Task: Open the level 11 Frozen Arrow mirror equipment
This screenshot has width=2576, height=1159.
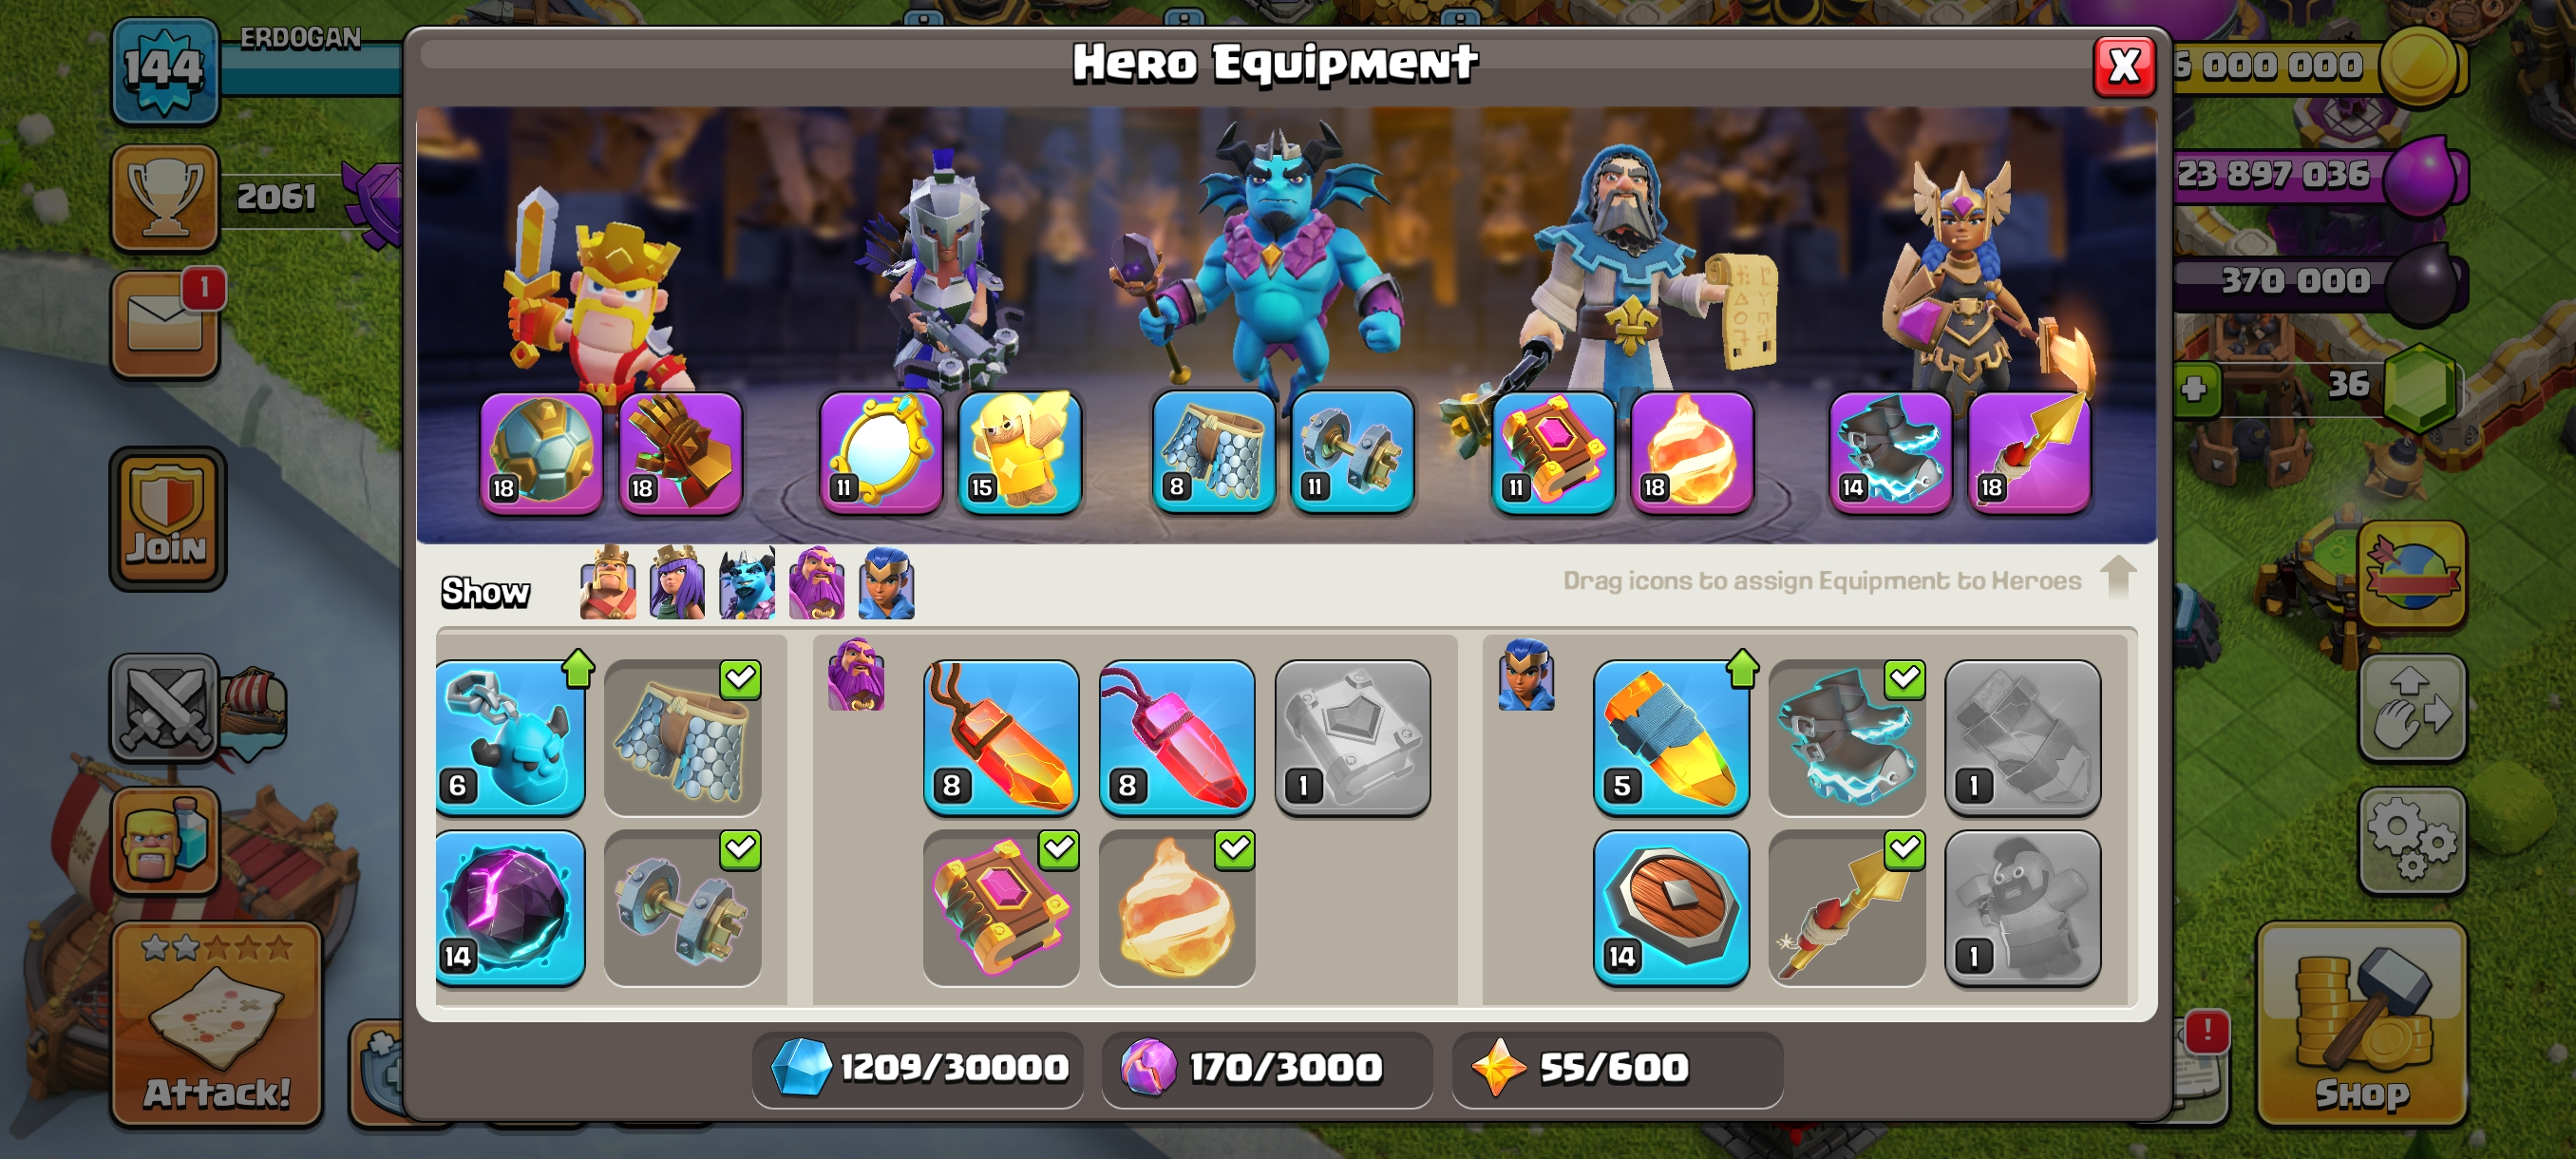Action: coord(880,452)
